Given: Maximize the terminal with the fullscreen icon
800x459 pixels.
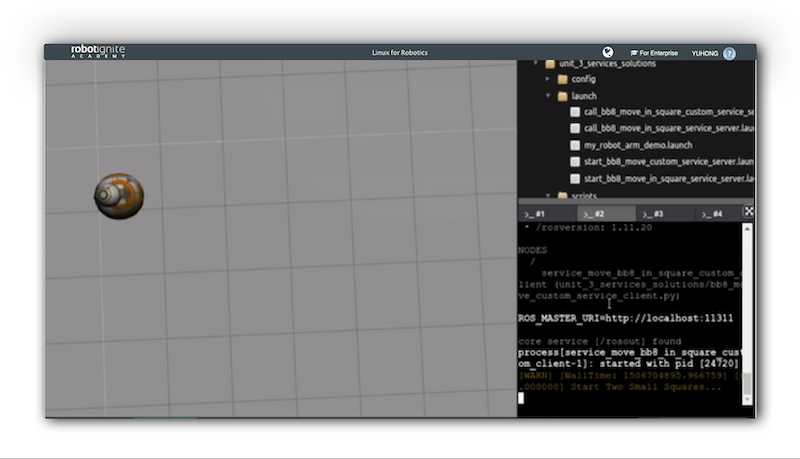Looking at the screenshot, I should pyautogui.click(x=748, y=211).
